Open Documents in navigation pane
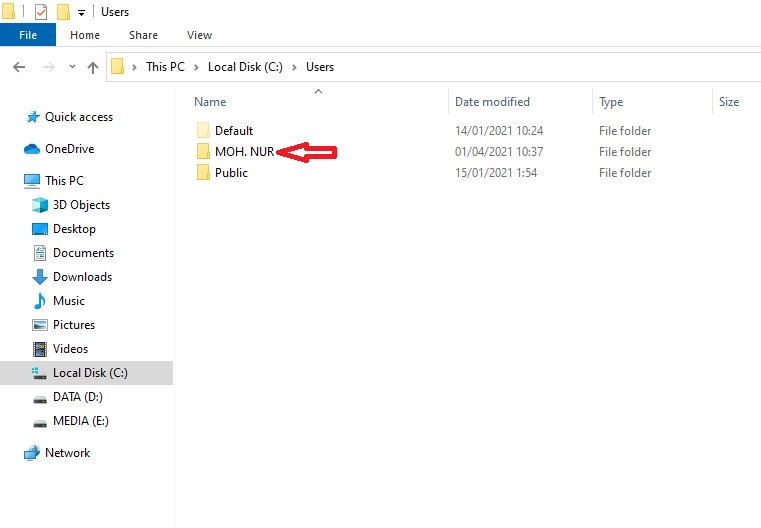 click(83, 253)
